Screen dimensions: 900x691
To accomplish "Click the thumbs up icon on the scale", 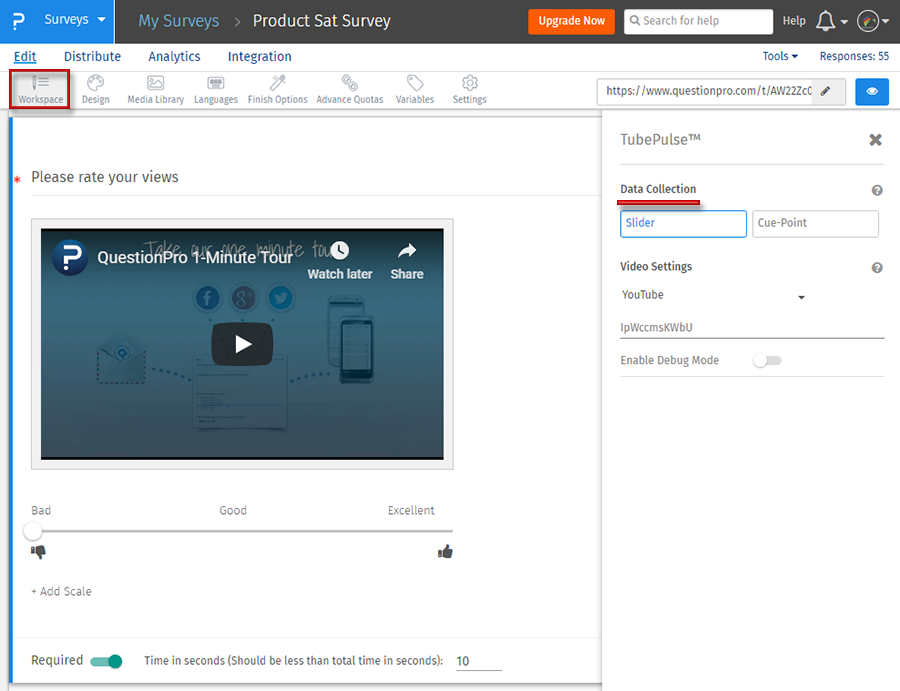I will pyautogui.click(x=445, y=551).
